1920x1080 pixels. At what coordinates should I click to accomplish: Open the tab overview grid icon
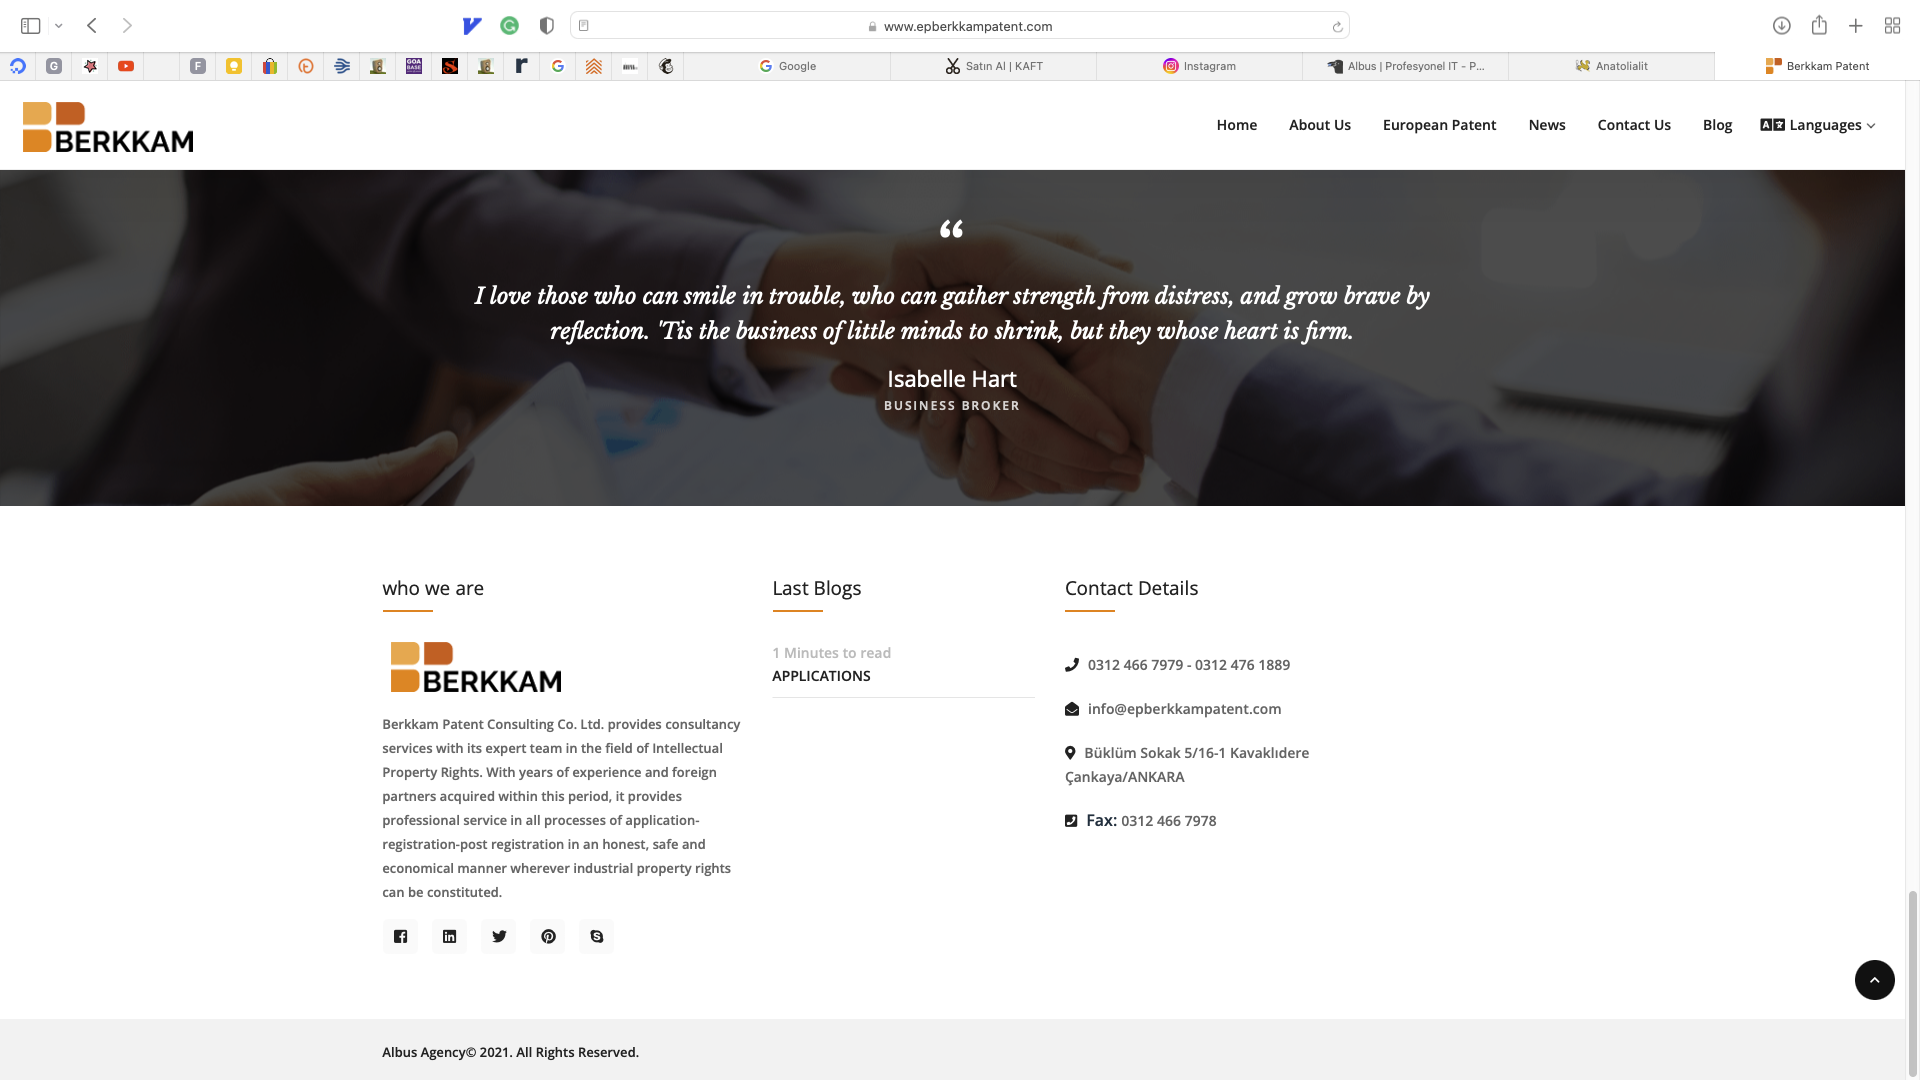point(1892,26)
